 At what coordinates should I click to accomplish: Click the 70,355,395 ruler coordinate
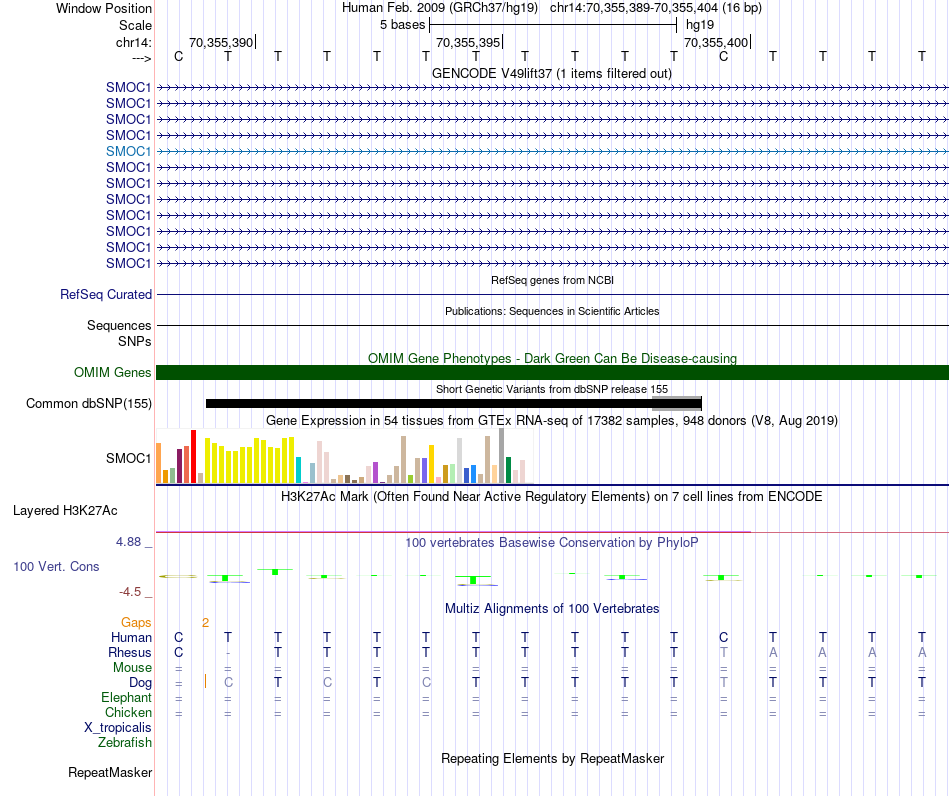click(468, 42)
